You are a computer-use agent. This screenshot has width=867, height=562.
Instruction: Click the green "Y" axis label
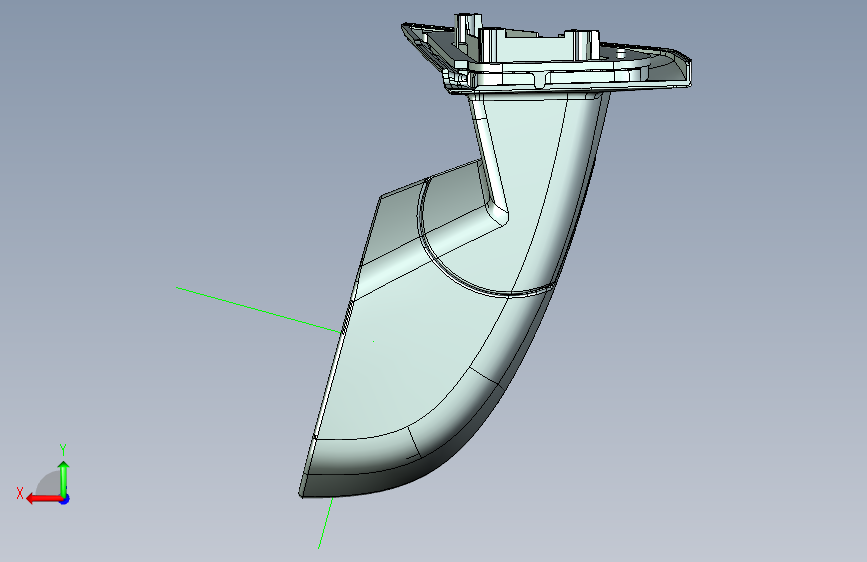click(63, 450)
